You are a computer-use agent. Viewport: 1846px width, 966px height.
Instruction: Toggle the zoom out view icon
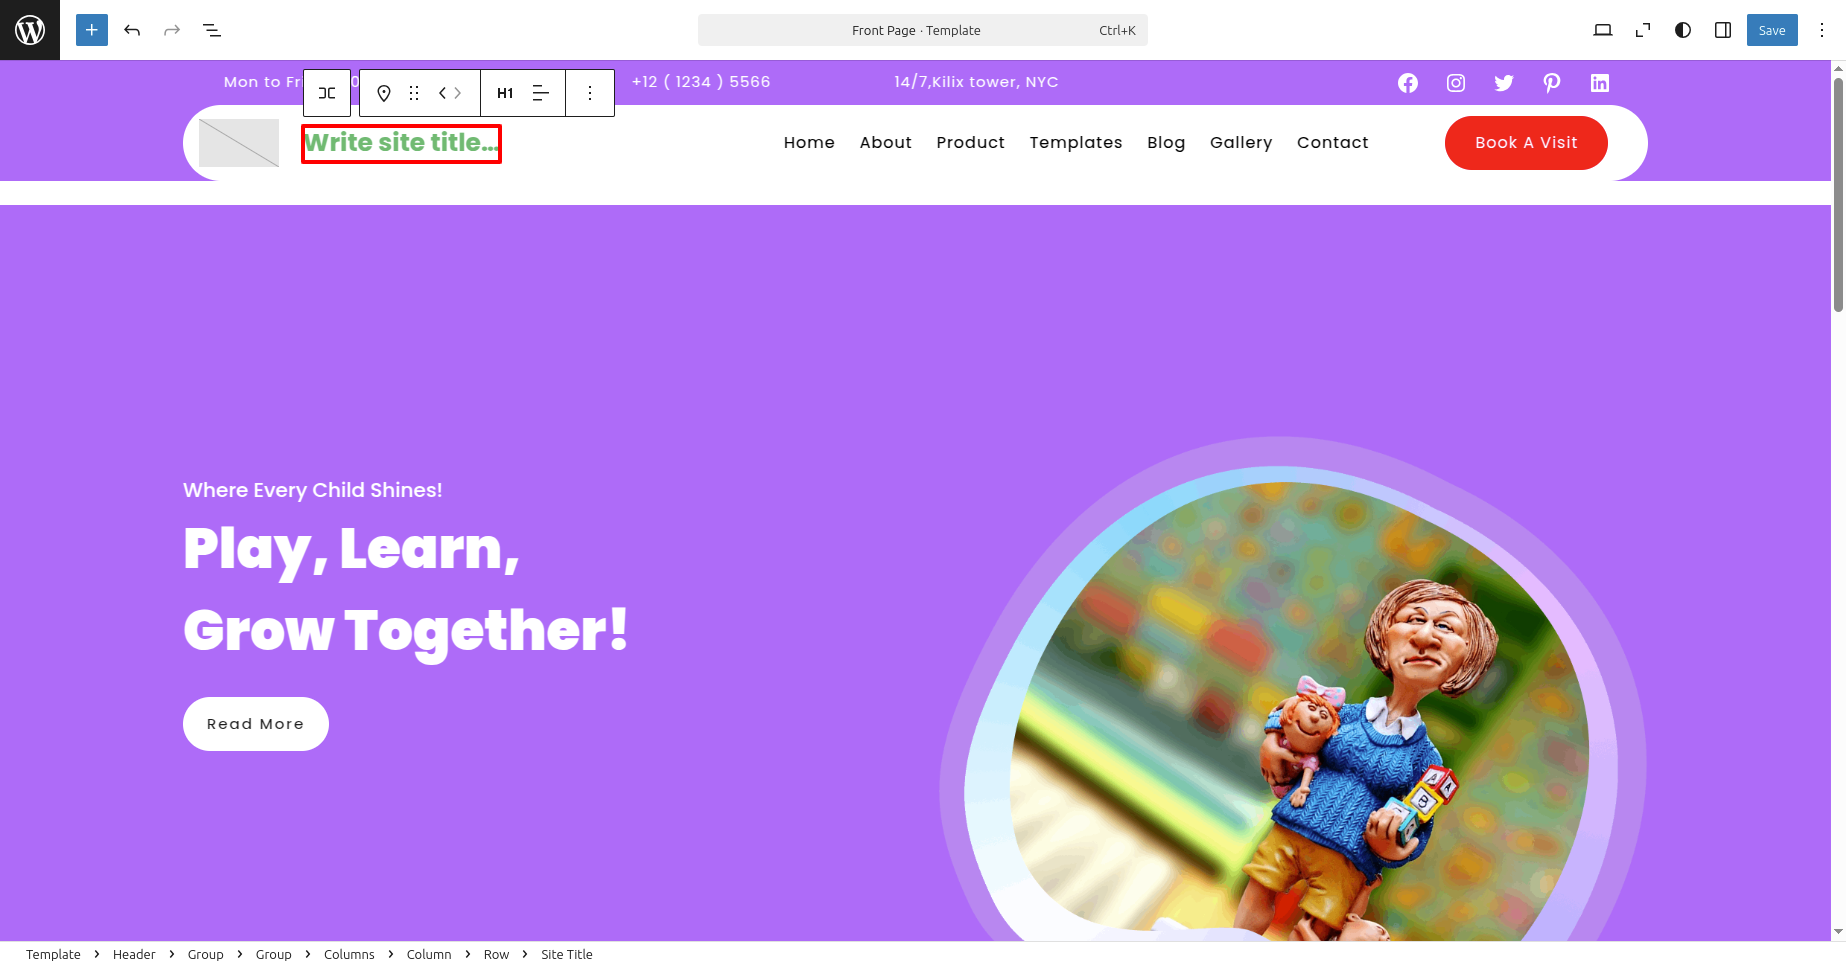1643,30
